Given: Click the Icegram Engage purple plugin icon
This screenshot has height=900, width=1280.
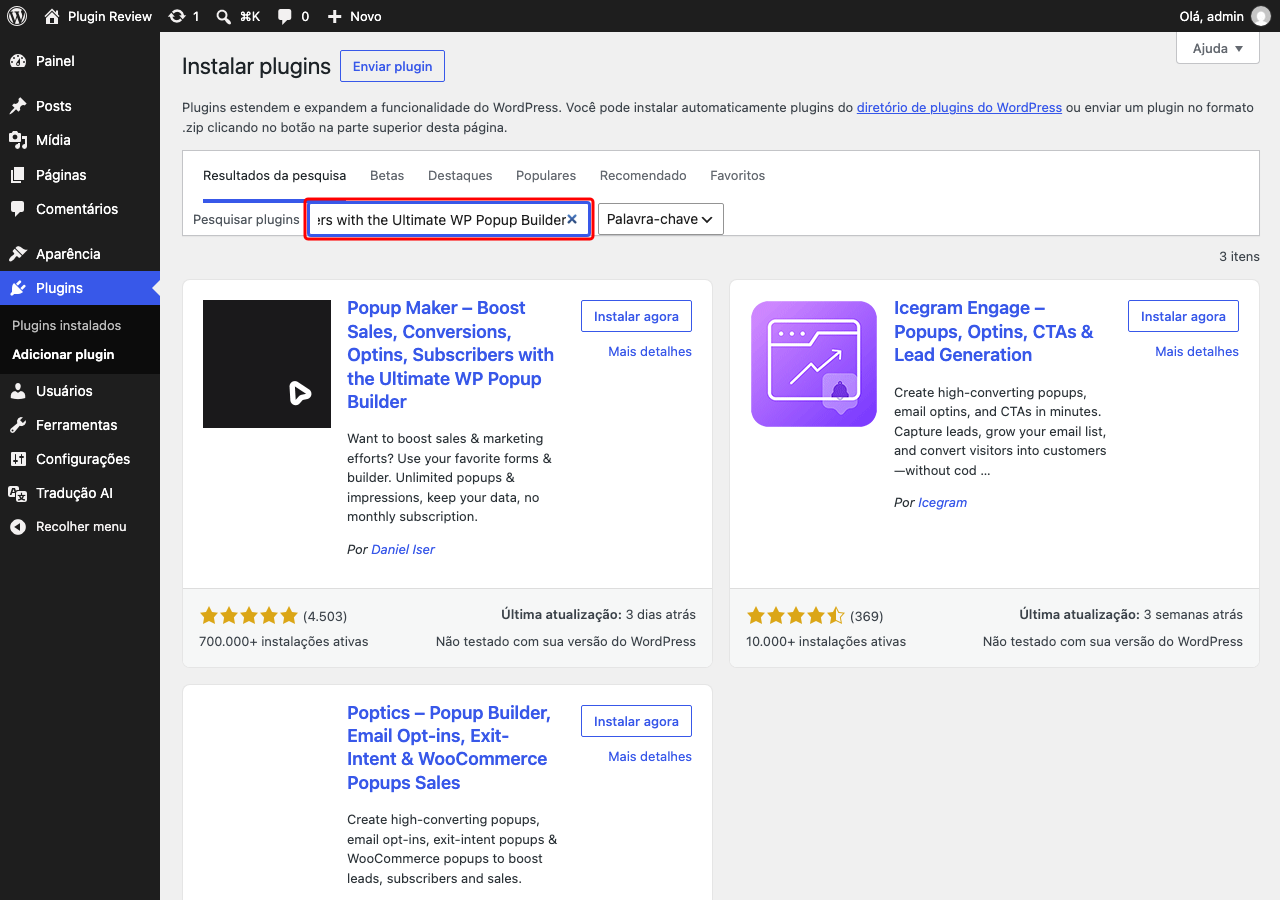Looking at the screenshot, I should pyautogui.click(x=814, y=364).
